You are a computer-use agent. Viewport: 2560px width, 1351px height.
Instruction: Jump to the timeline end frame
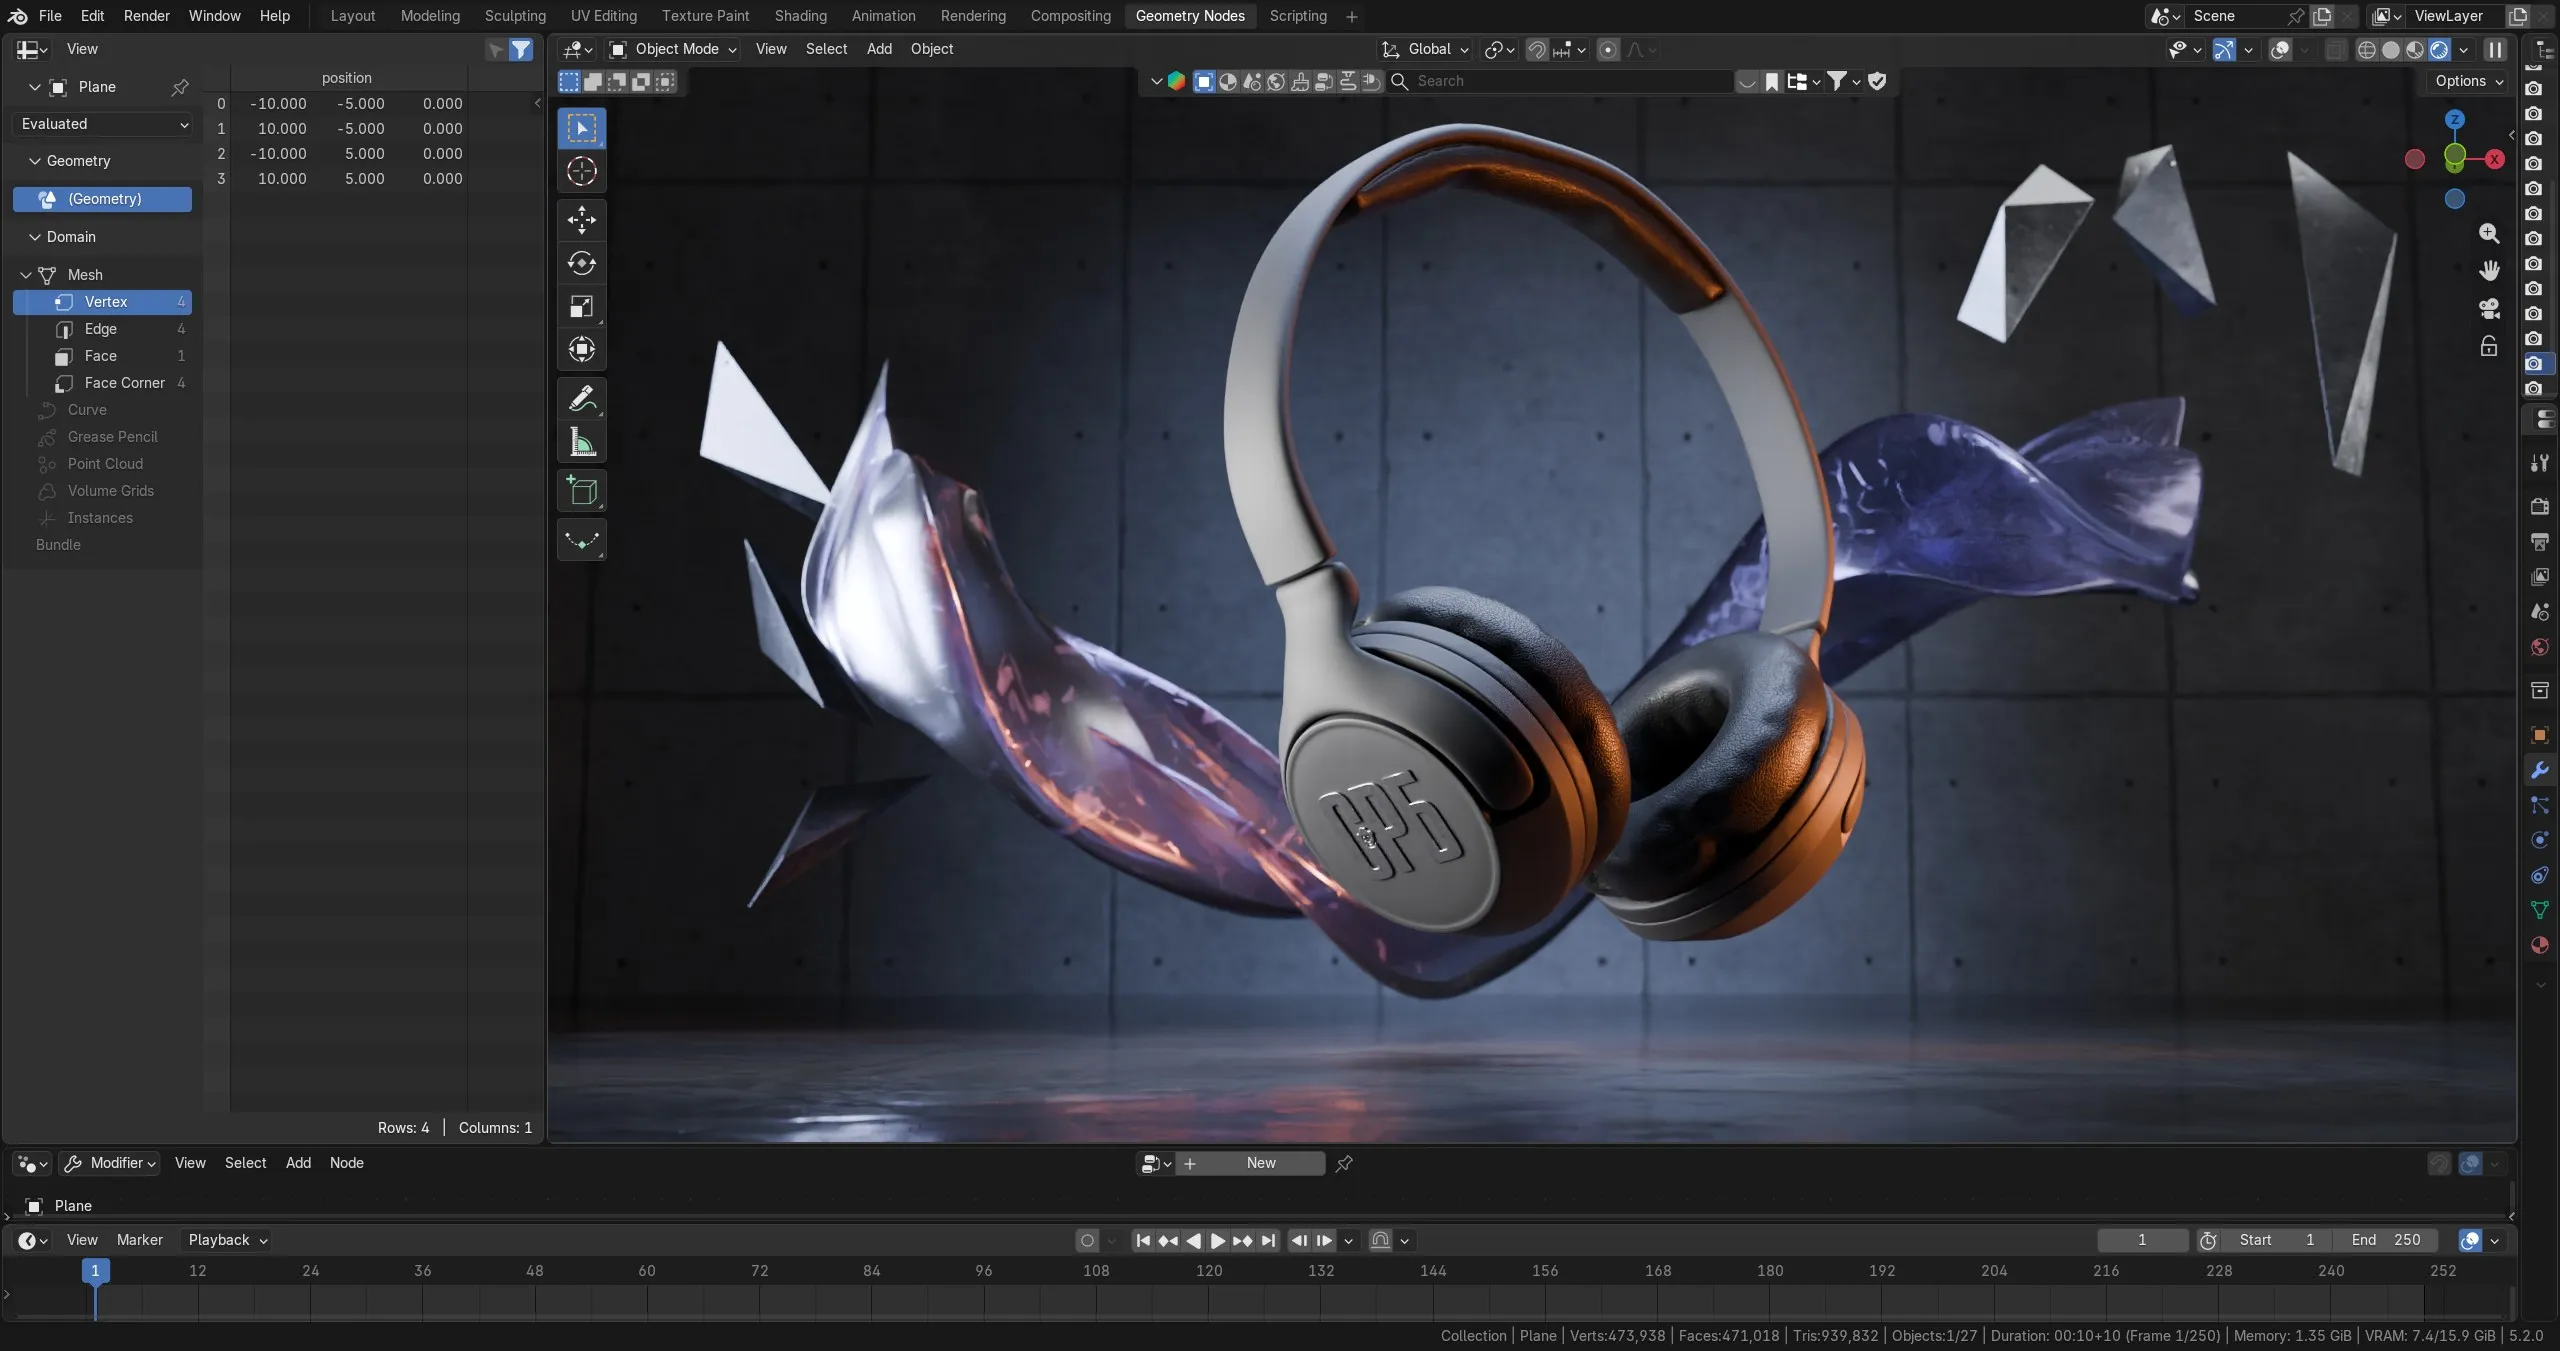coord(1268,1240)
